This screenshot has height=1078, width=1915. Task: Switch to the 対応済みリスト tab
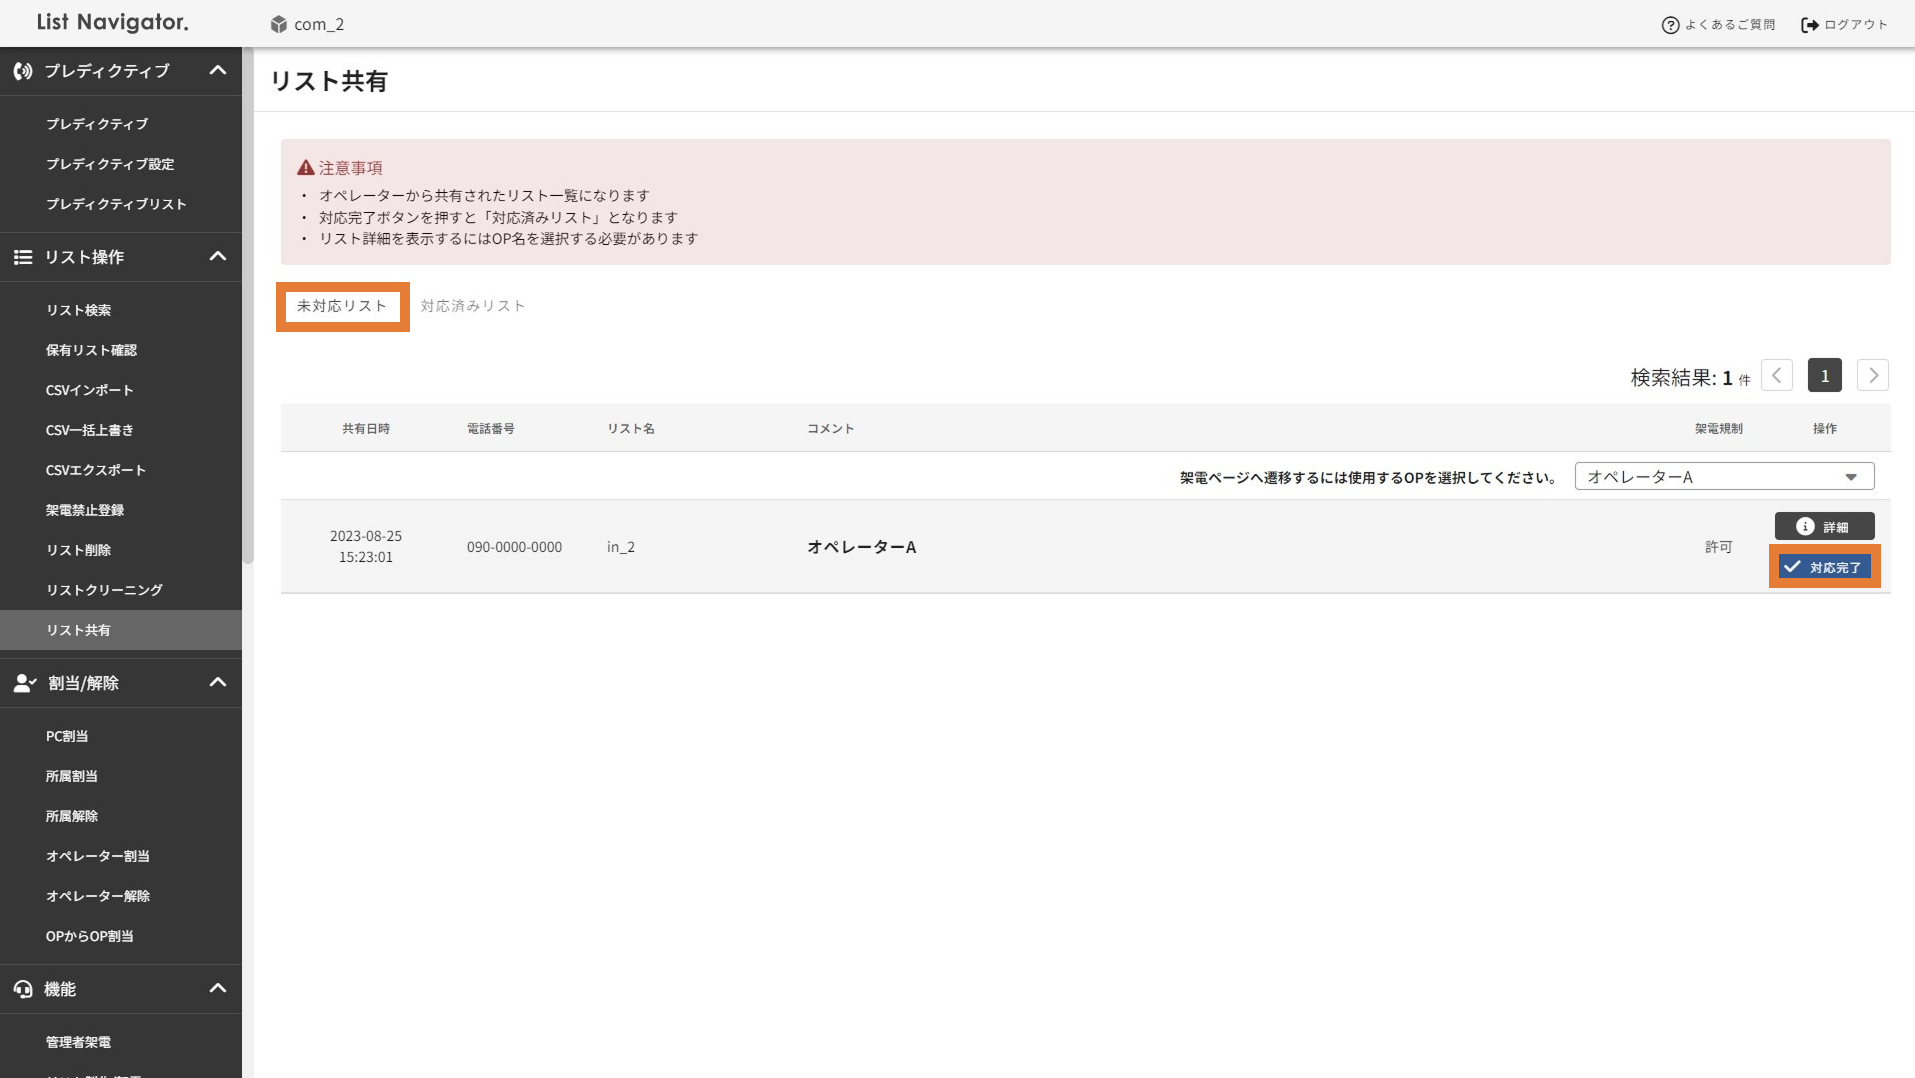click(473, 306)
